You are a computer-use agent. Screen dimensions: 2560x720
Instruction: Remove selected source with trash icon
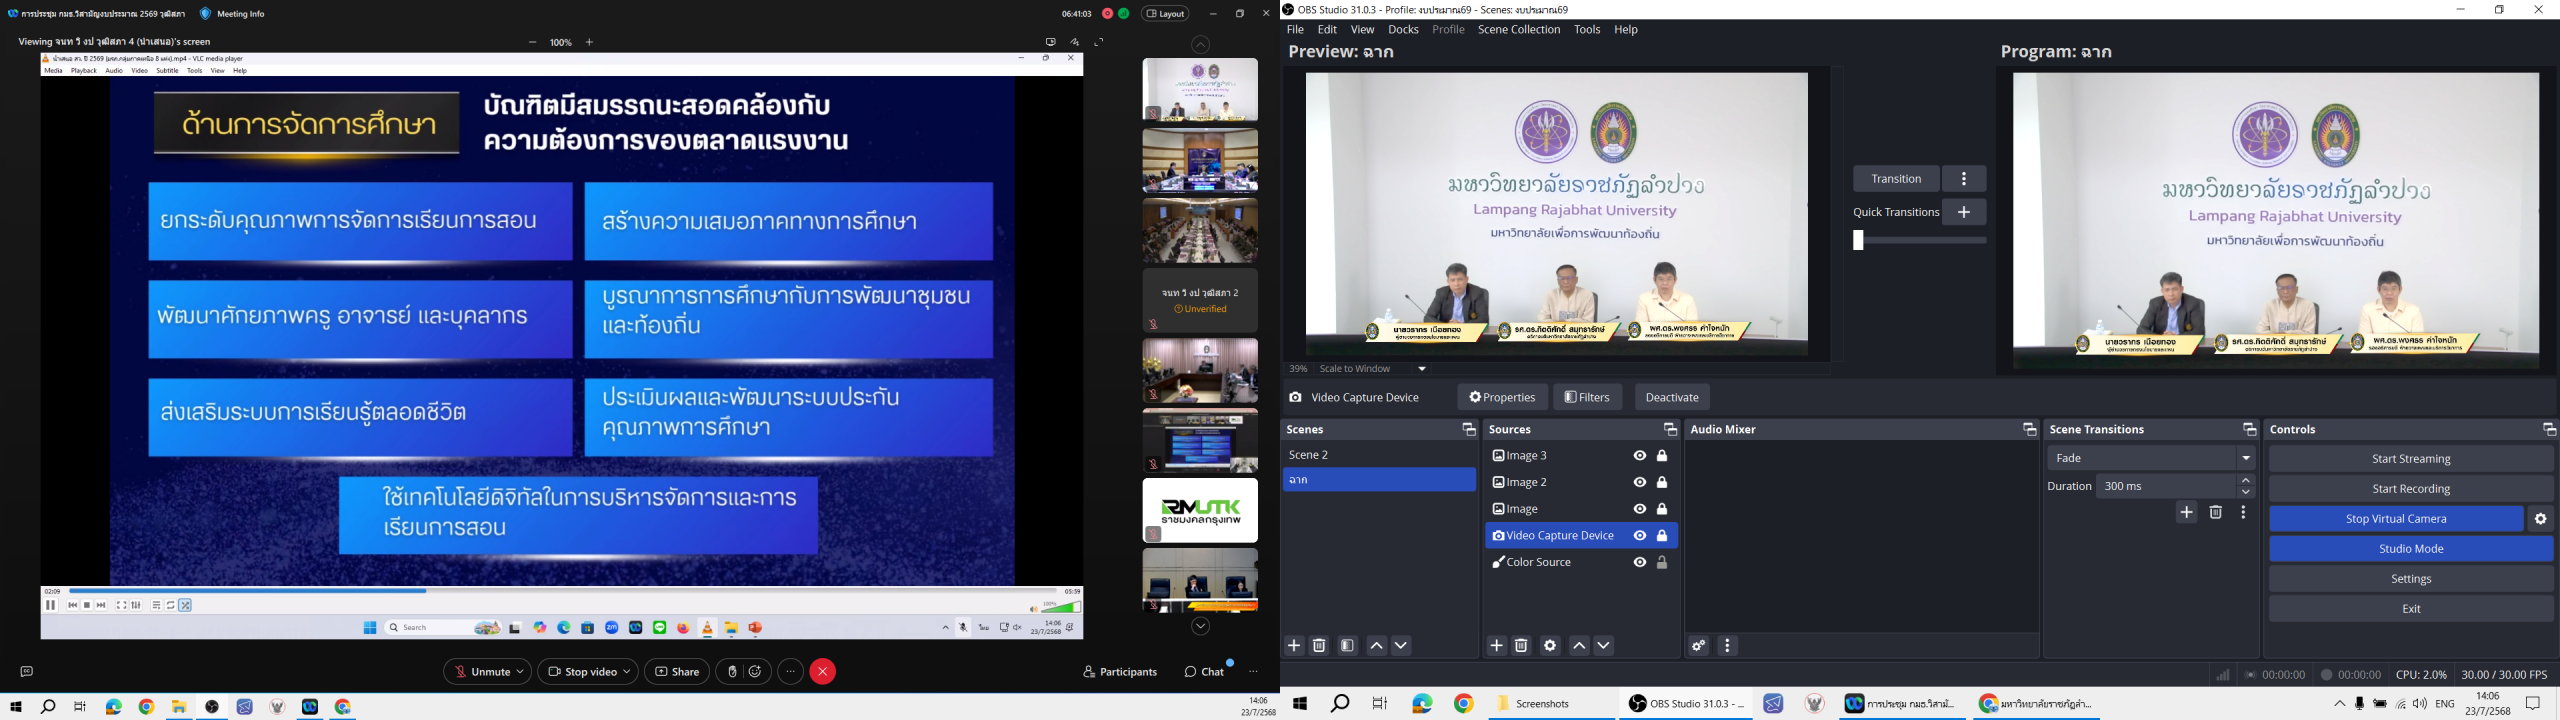(x=1522, y=646)
